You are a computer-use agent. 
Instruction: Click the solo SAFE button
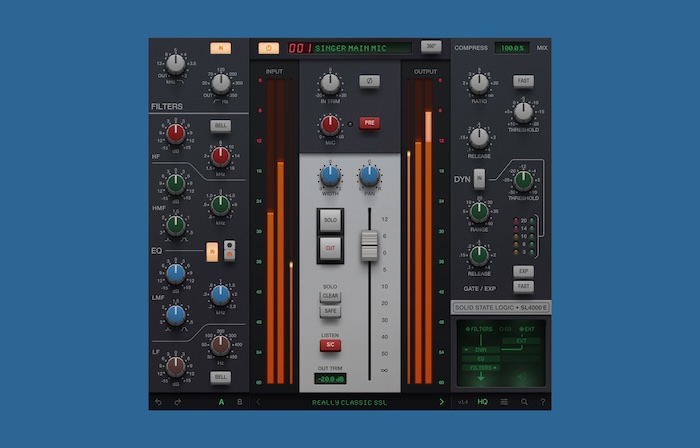[x=330, y=311]
